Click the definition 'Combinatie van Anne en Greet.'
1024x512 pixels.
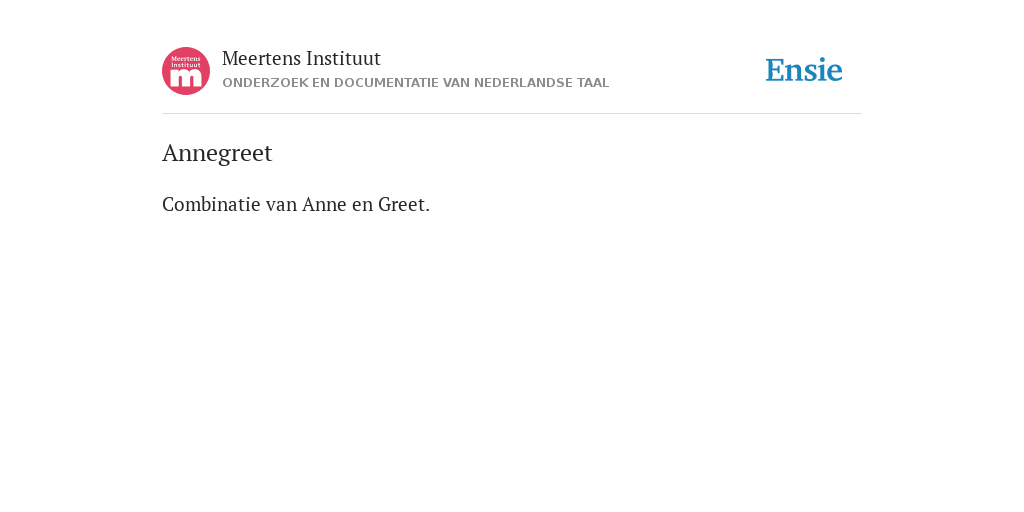pyautogui.click(x=296, y=204)
